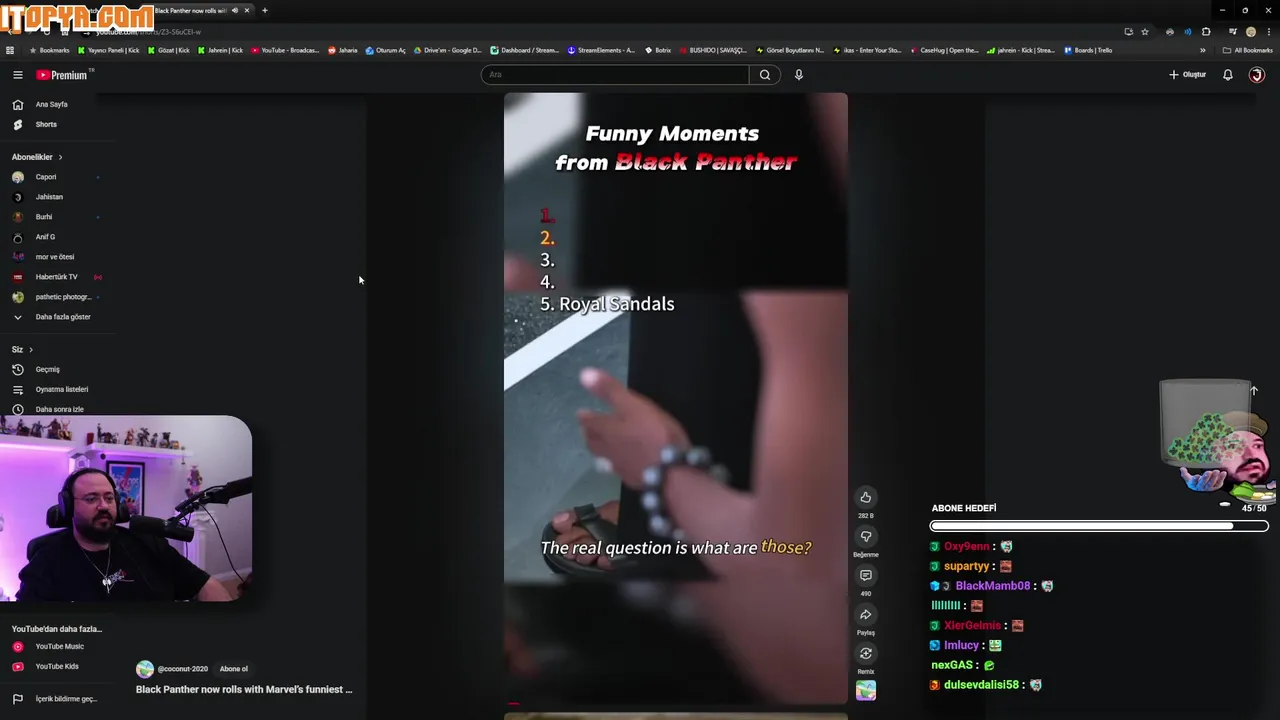Open the account avatar menu
This screenshot has height=720, width=1280.
1257,75
